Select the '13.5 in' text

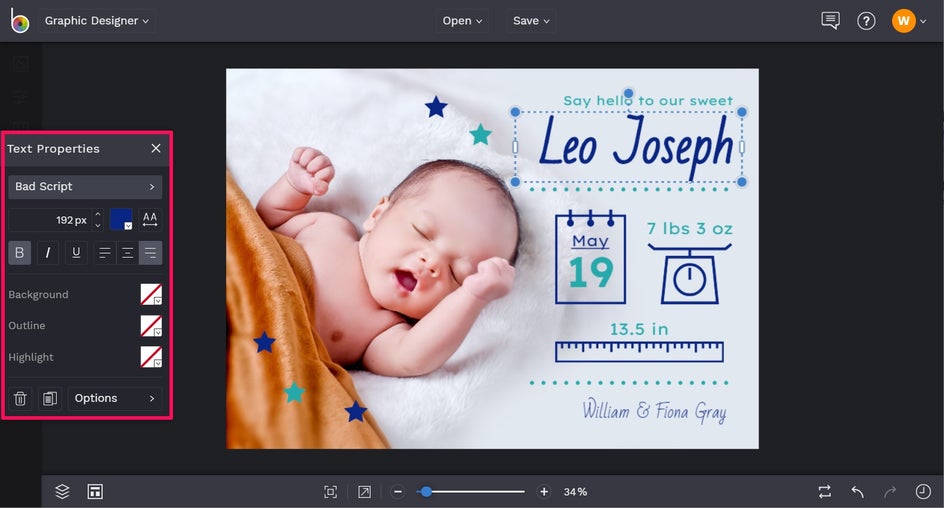click(x=639, y=329)
